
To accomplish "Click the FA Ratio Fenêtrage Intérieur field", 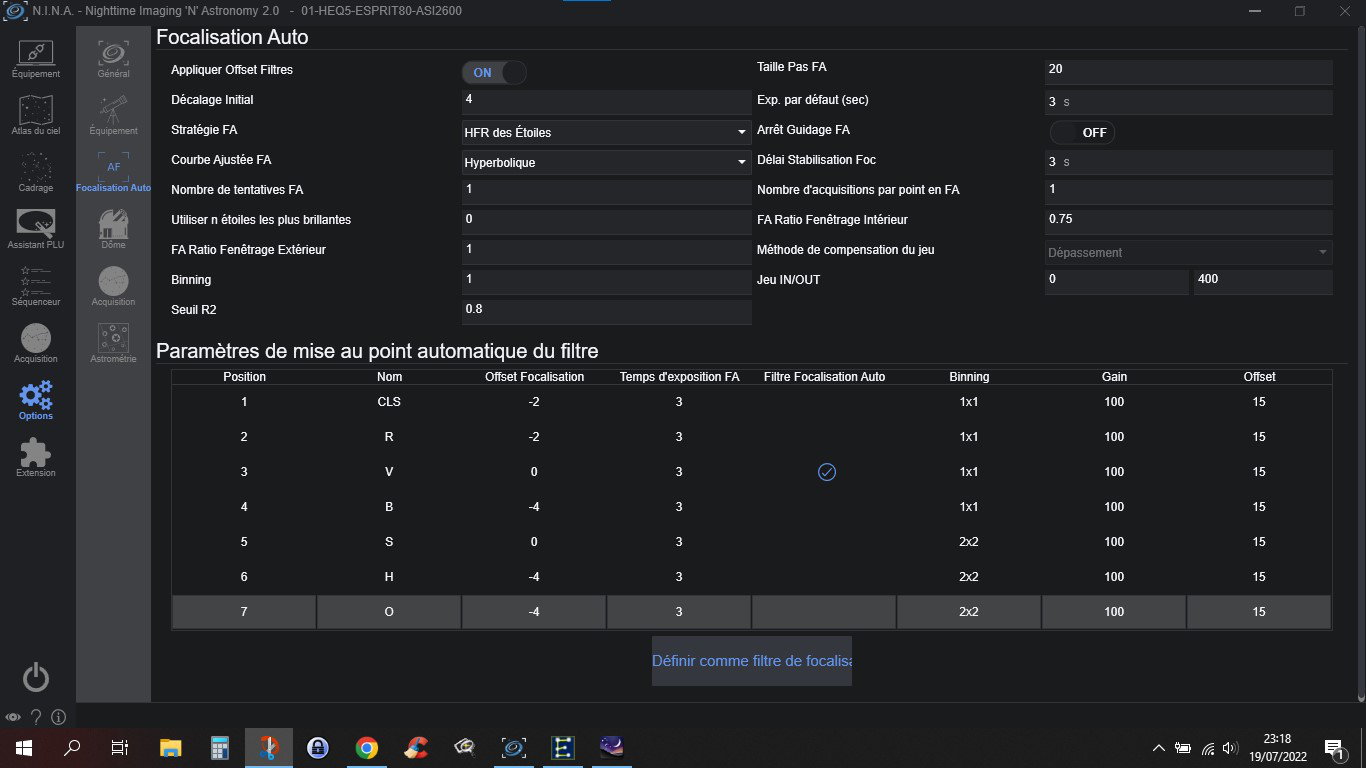I will click(1189, 222).
